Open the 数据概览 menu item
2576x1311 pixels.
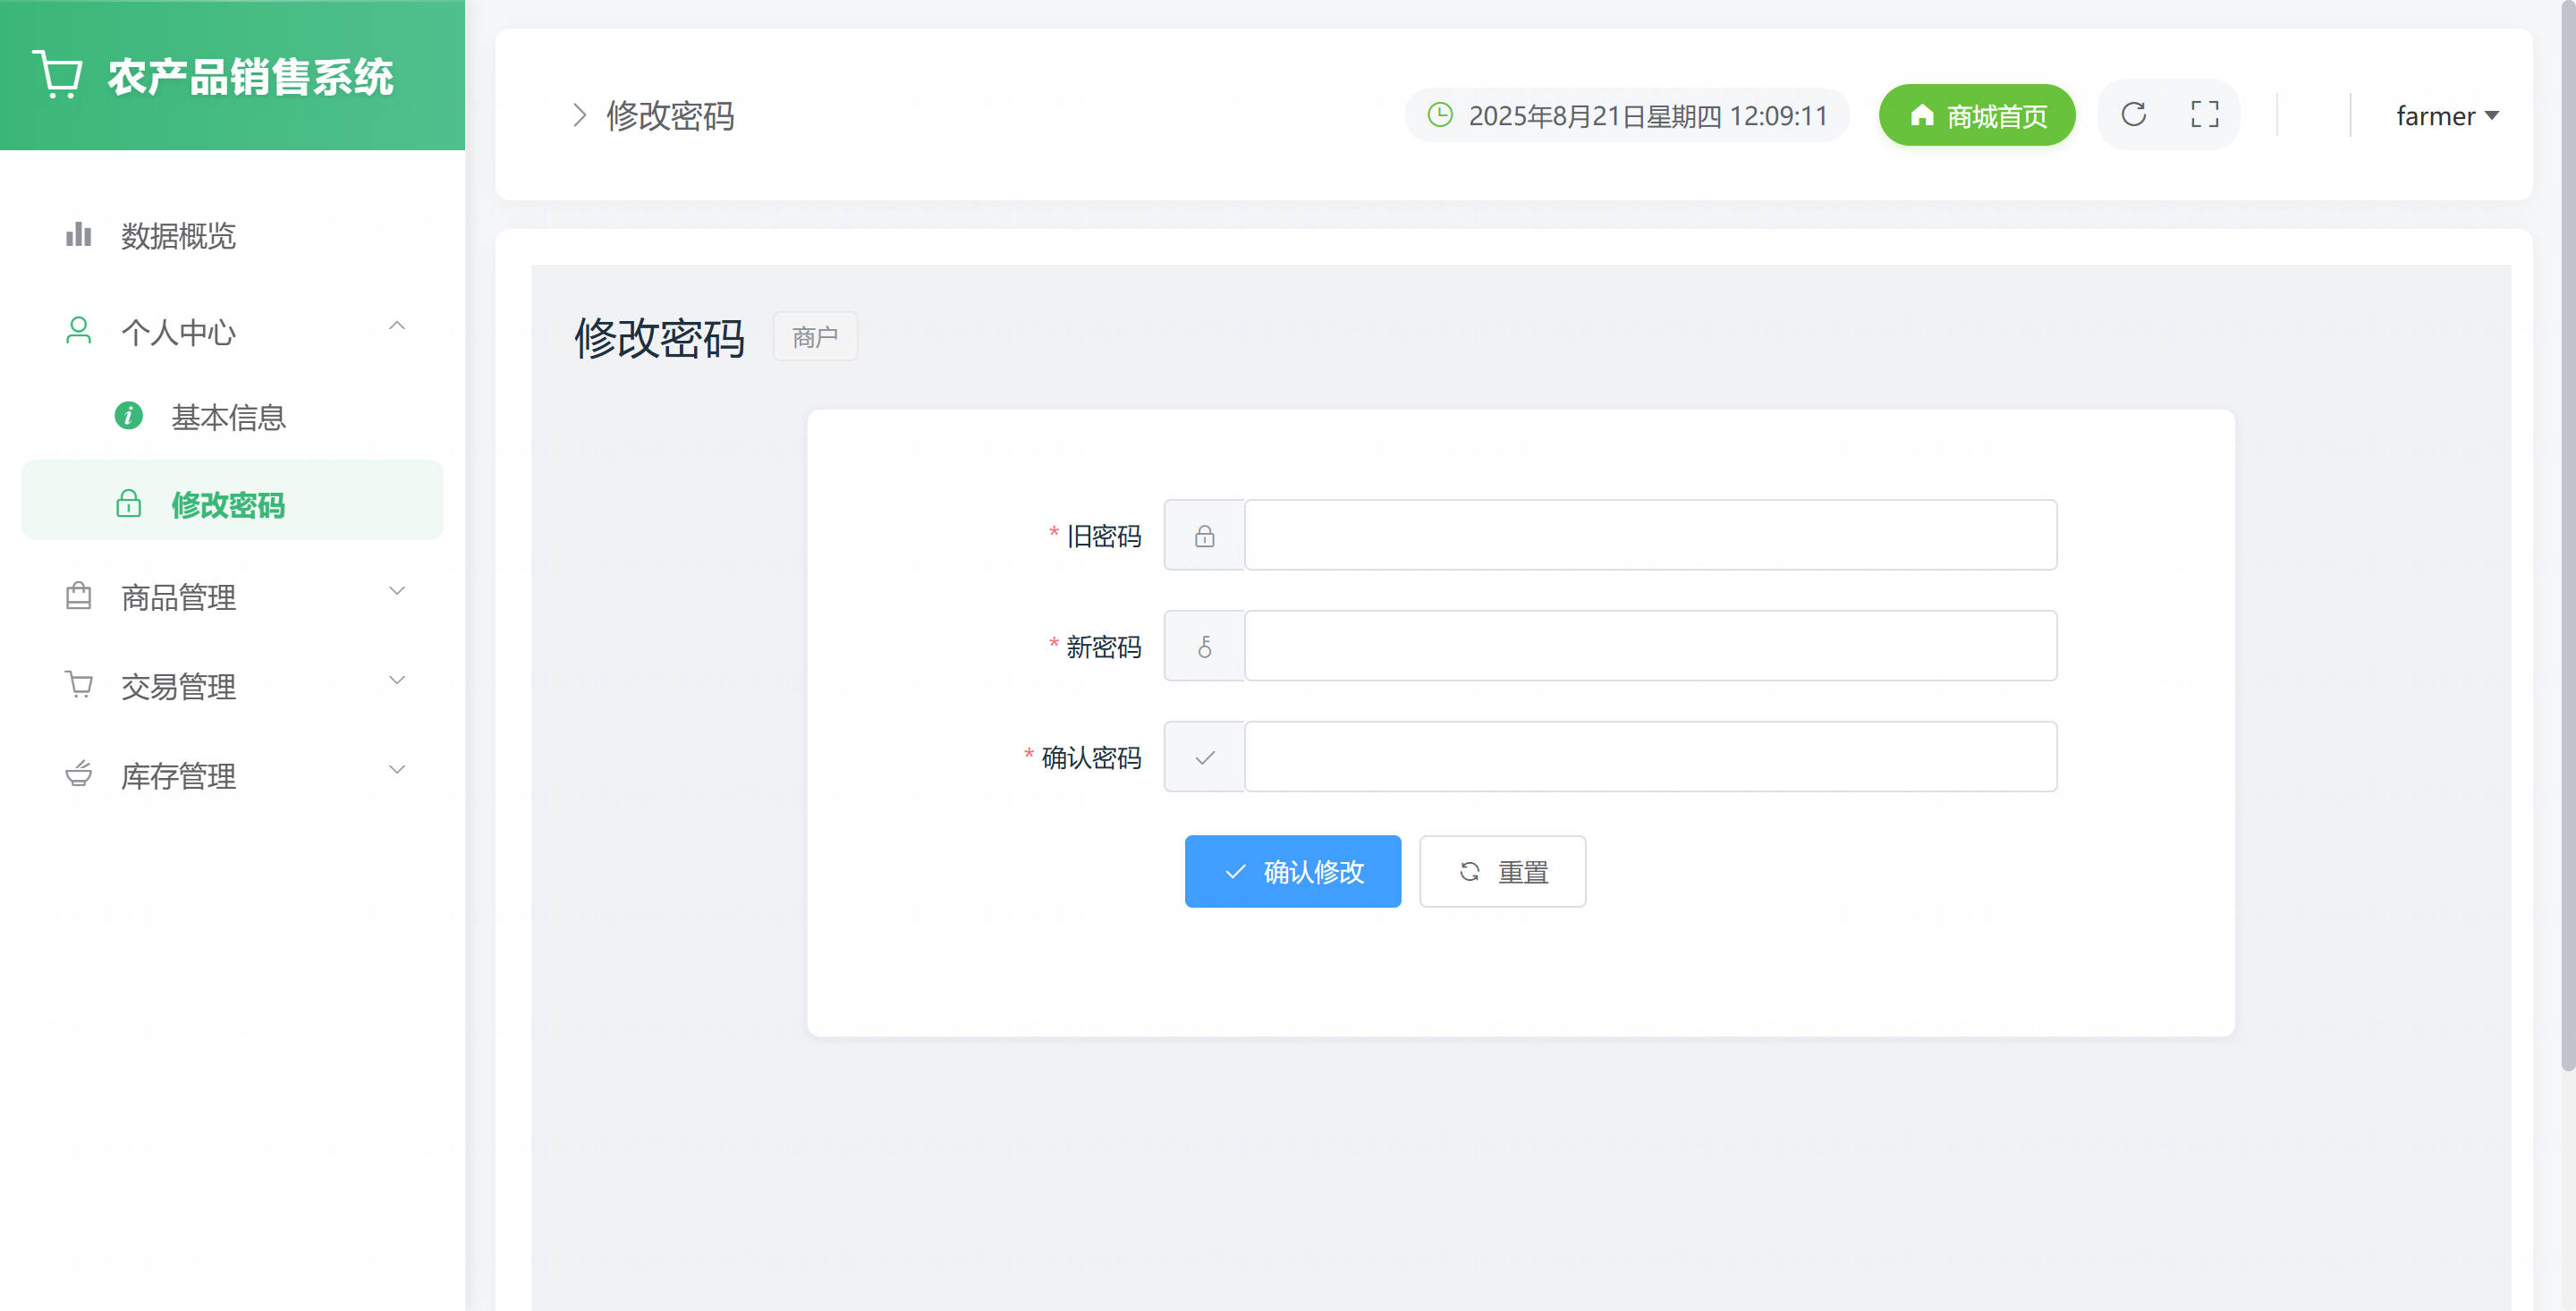pyautogui.click(x=232, y=236)
